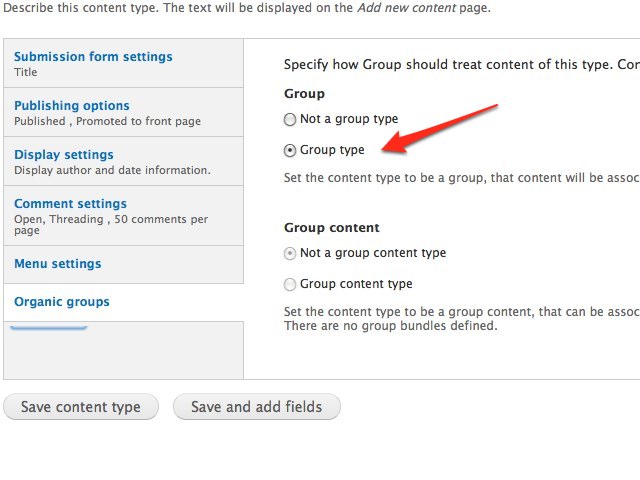640x480 pixels.
Task: Select "Group content type" radio button
Action: click(290, 284)
